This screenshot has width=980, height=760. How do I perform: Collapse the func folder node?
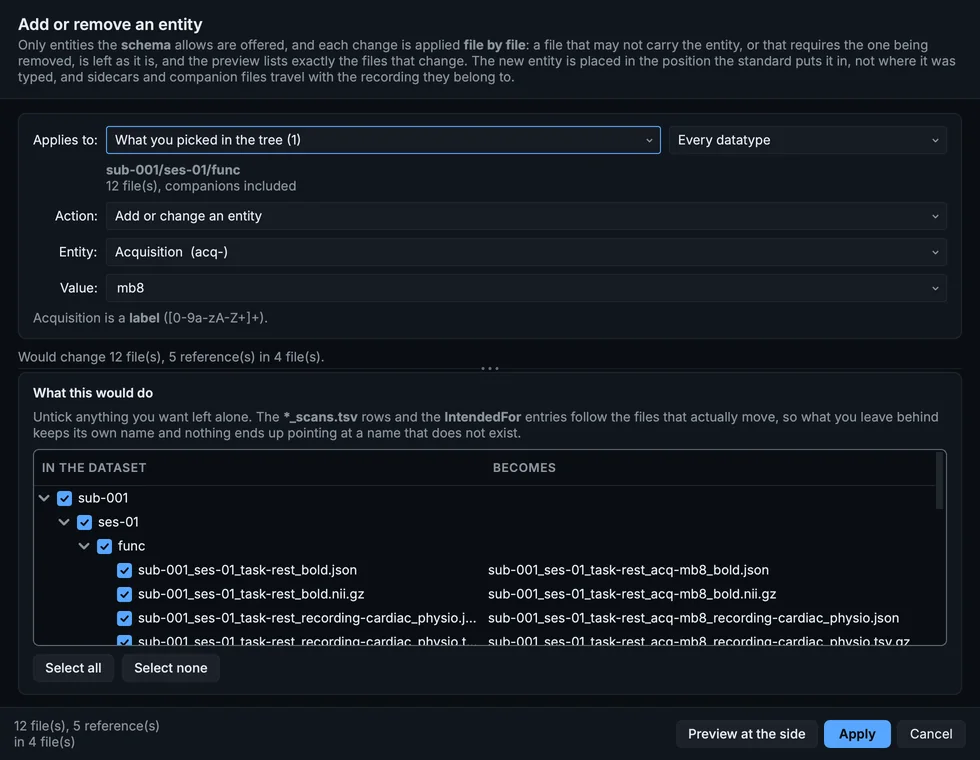pyautogui.click(x=84, y=546)
